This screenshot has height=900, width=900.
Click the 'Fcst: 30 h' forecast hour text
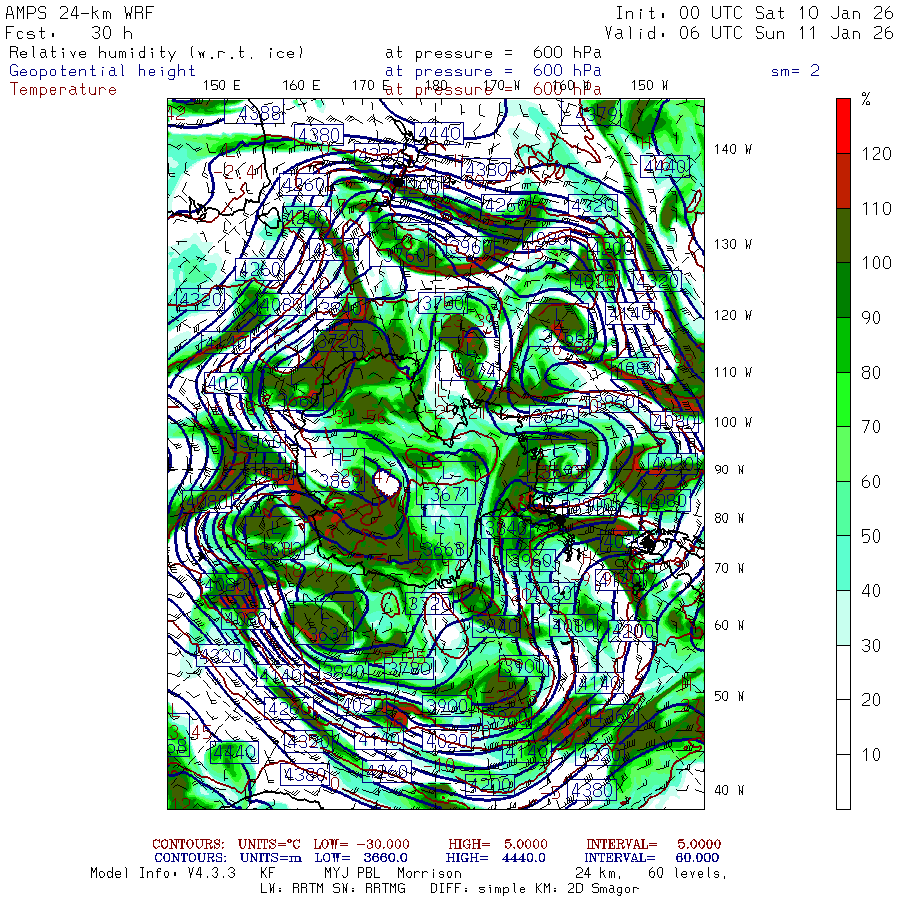click(69, 33)
